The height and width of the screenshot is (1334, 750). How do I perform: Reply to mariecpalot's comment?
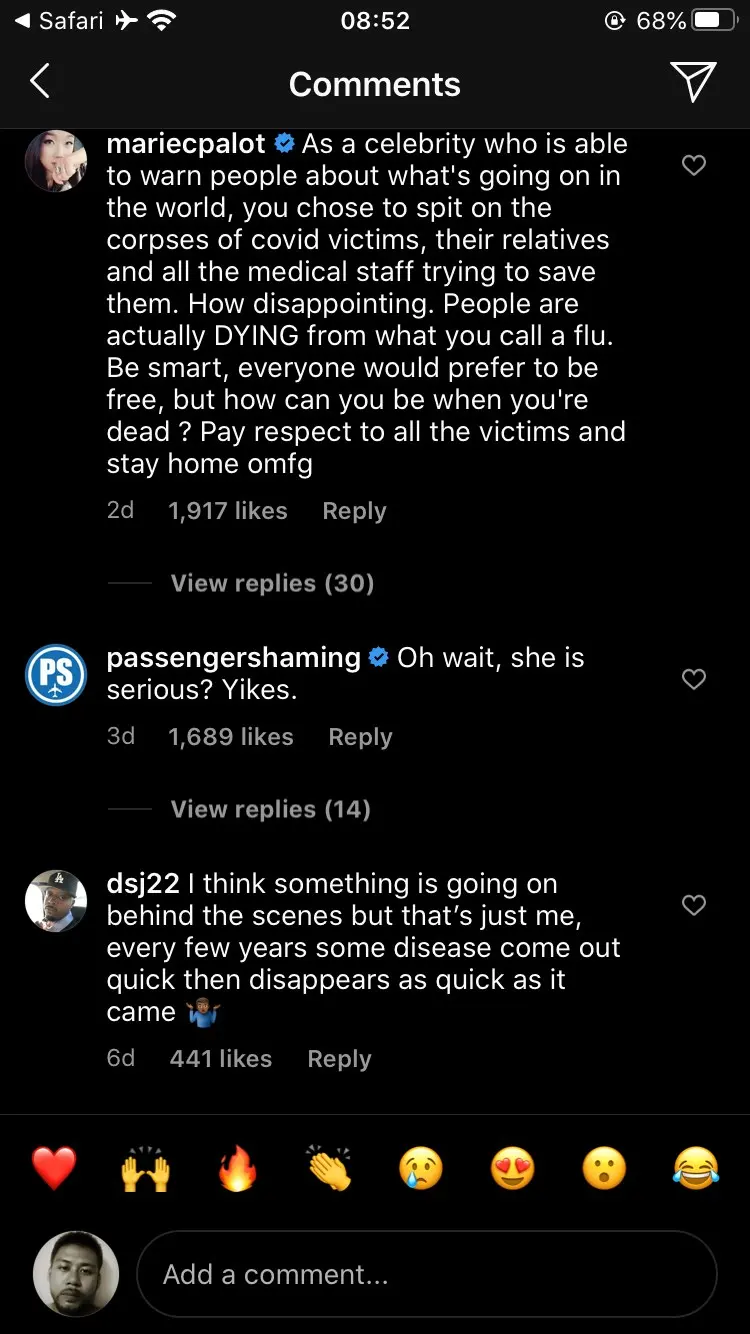(354, 511)
